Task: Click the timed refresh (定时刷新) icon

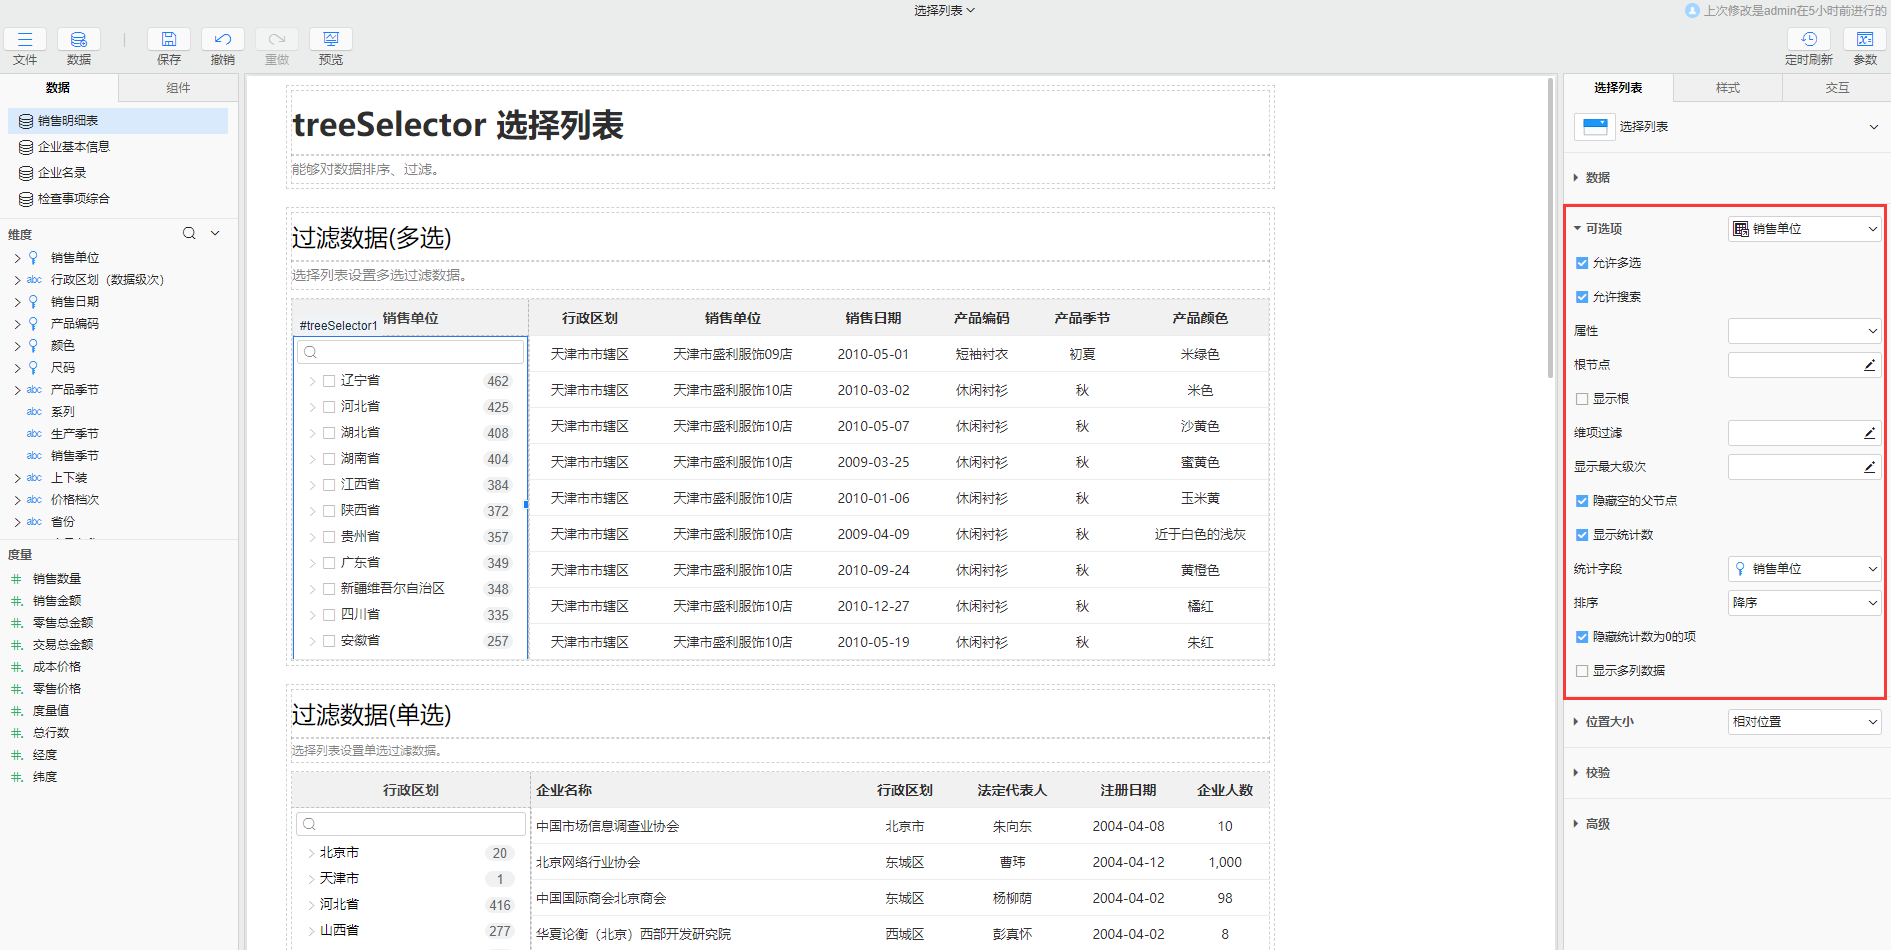Action: point(1808,40)
